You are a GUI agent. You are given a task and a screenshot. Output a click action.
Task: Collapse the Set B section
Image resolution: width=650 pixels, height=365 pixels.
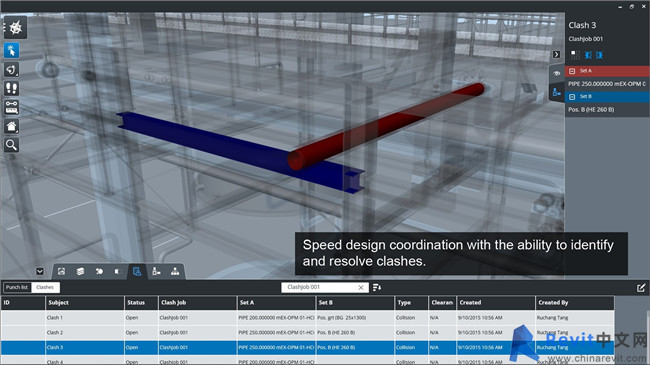(572, 97)
